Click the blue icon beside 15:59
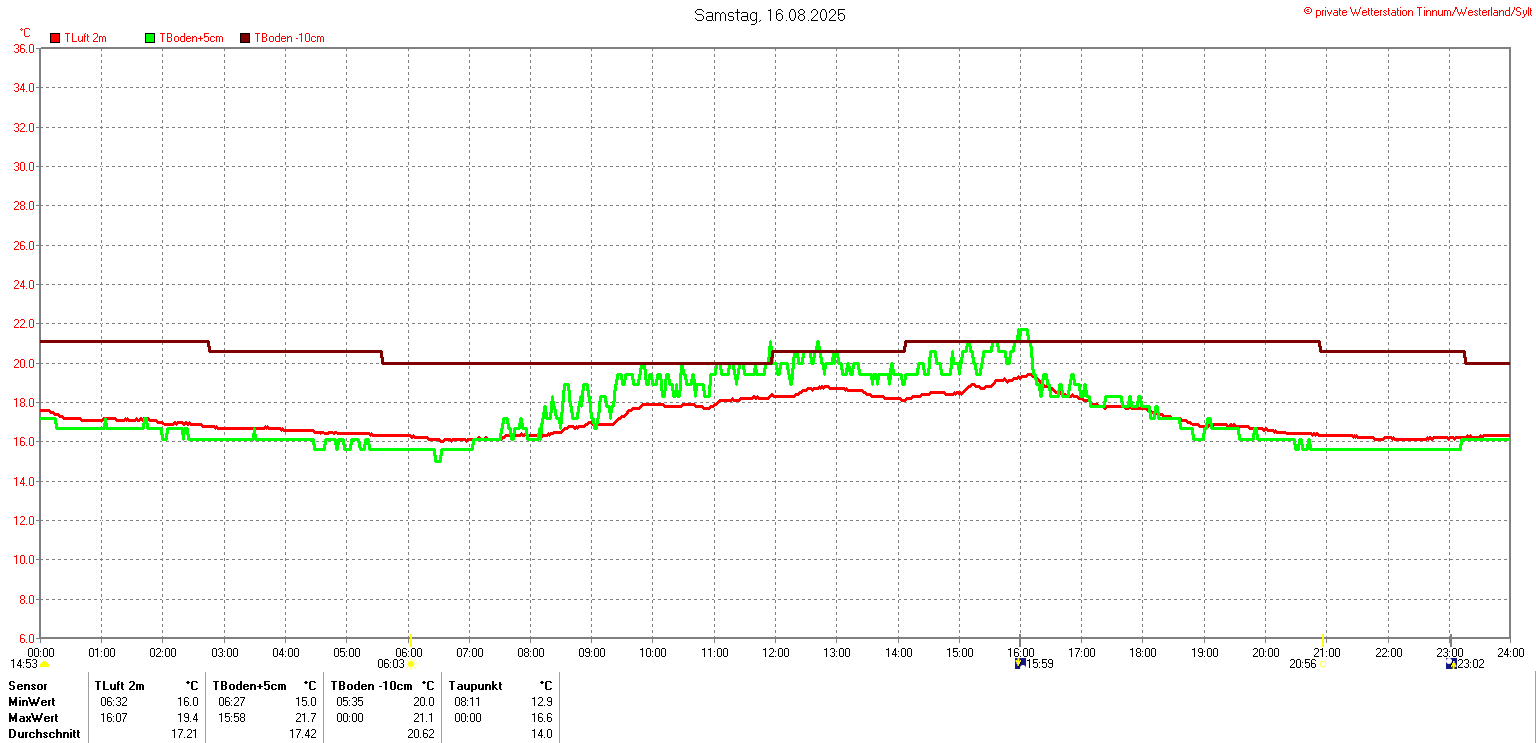The height and width of the screenshot is (743, 1536). 1019,664
